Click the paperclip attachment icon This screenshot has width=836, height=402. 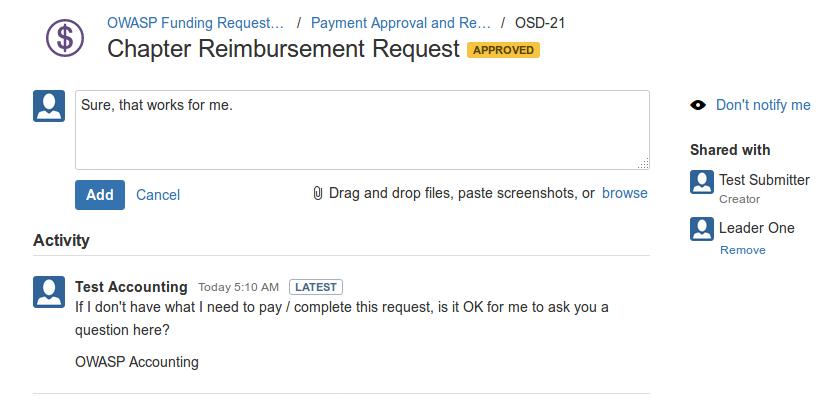coord(318,193)
